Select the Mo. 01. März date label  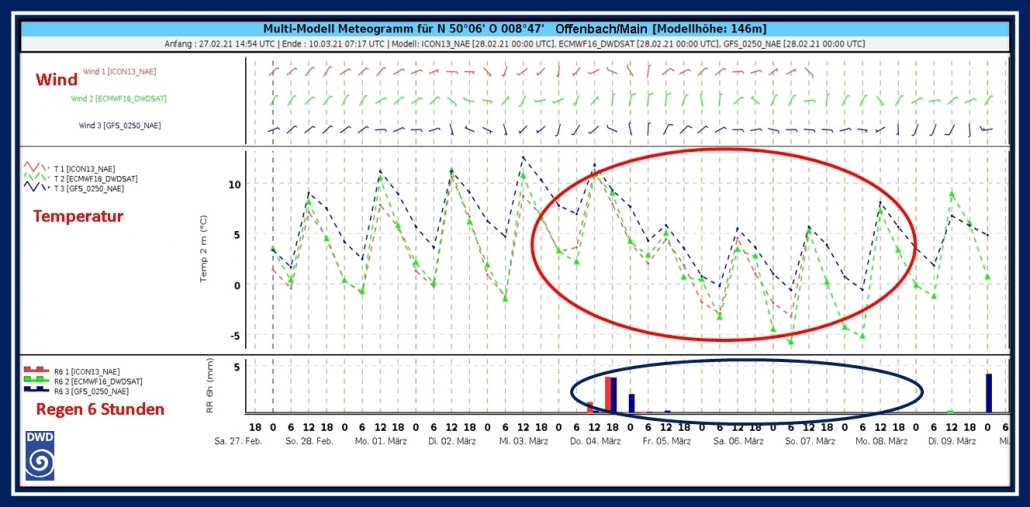[x=380, y=439]
